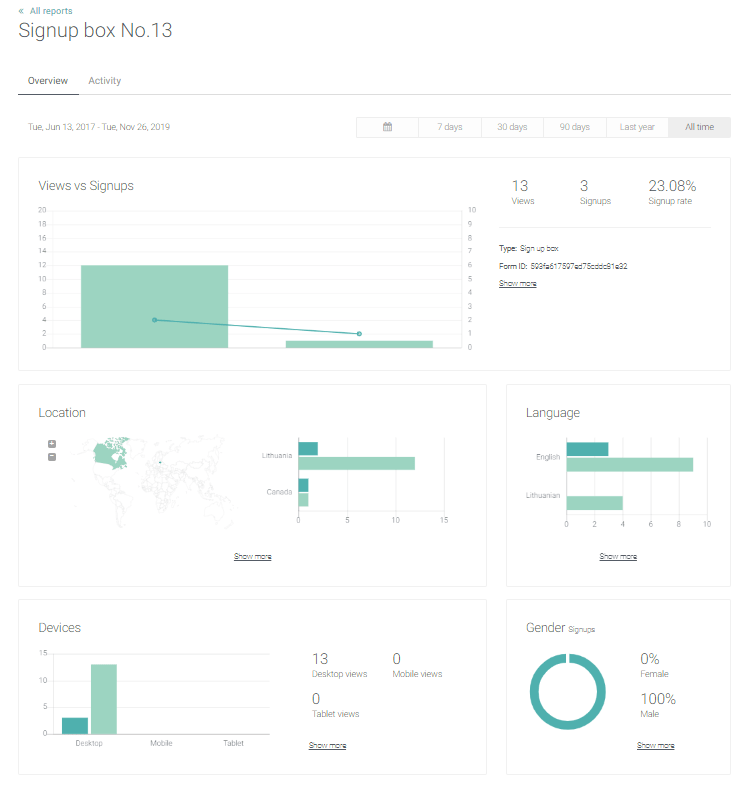Show more in Location panel
Screen dimensions: 749x786
[x=252, y=556]
